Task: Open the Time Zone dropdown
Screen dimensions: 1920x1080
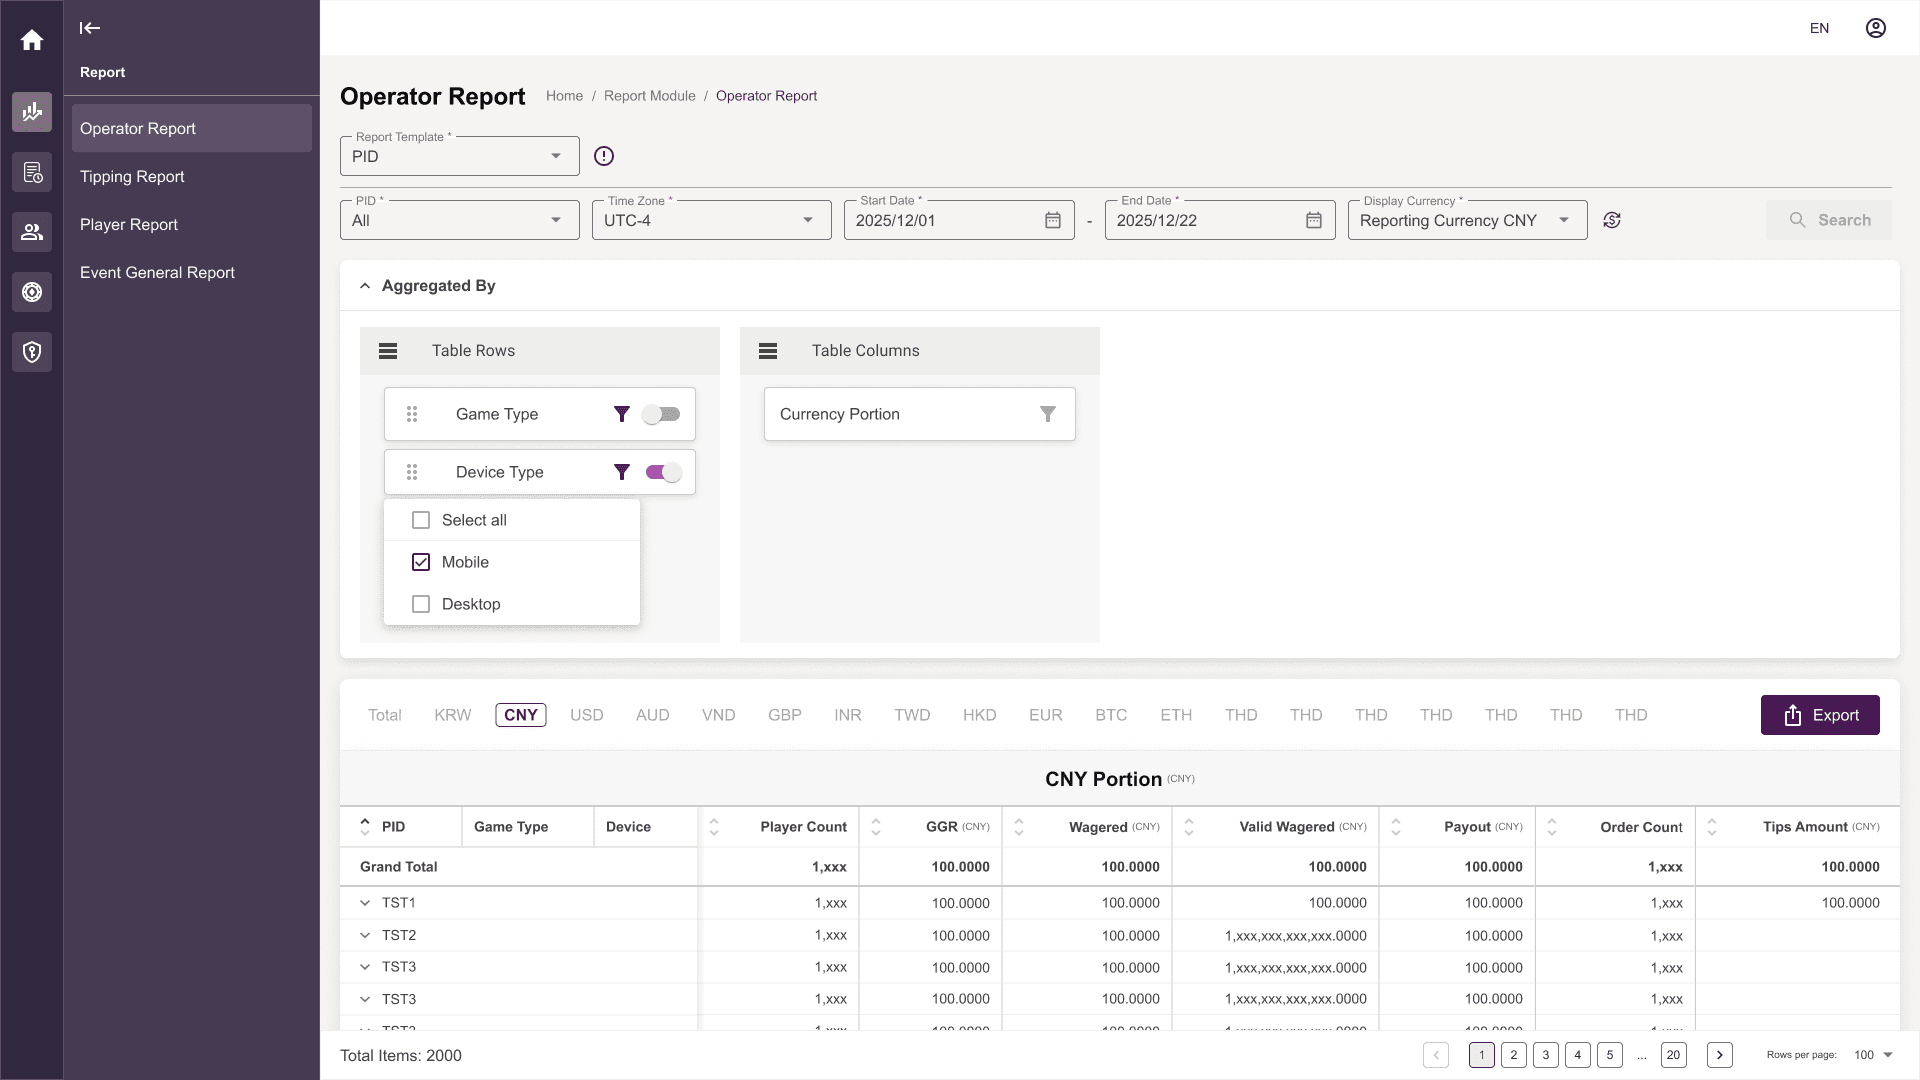Action: [711, 220]
